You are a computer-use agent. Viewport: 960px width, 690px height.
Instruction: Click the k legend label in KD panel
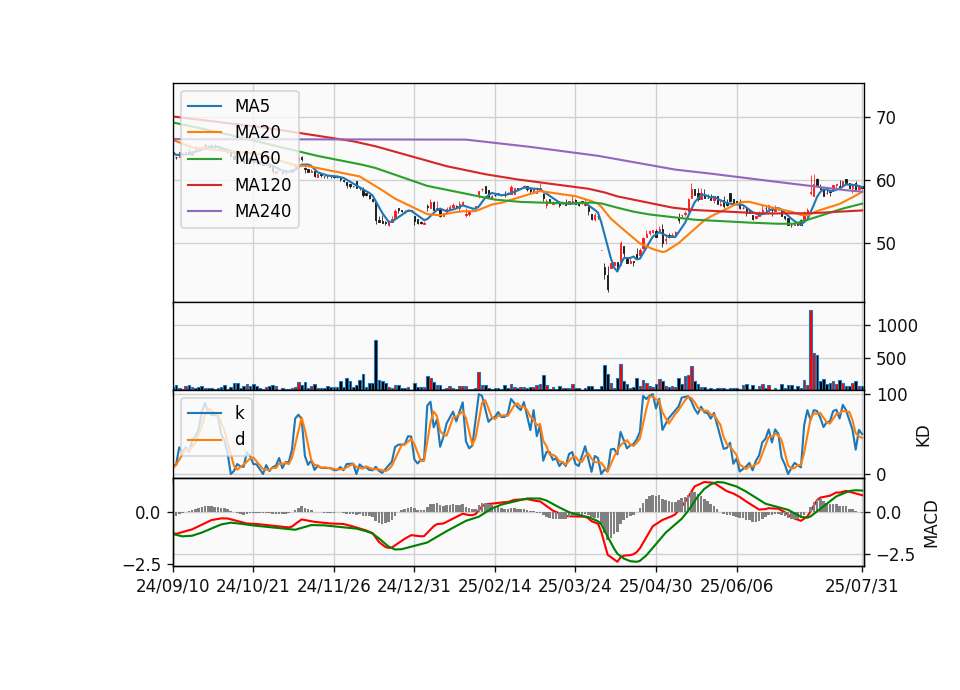[x=239, y=413]
